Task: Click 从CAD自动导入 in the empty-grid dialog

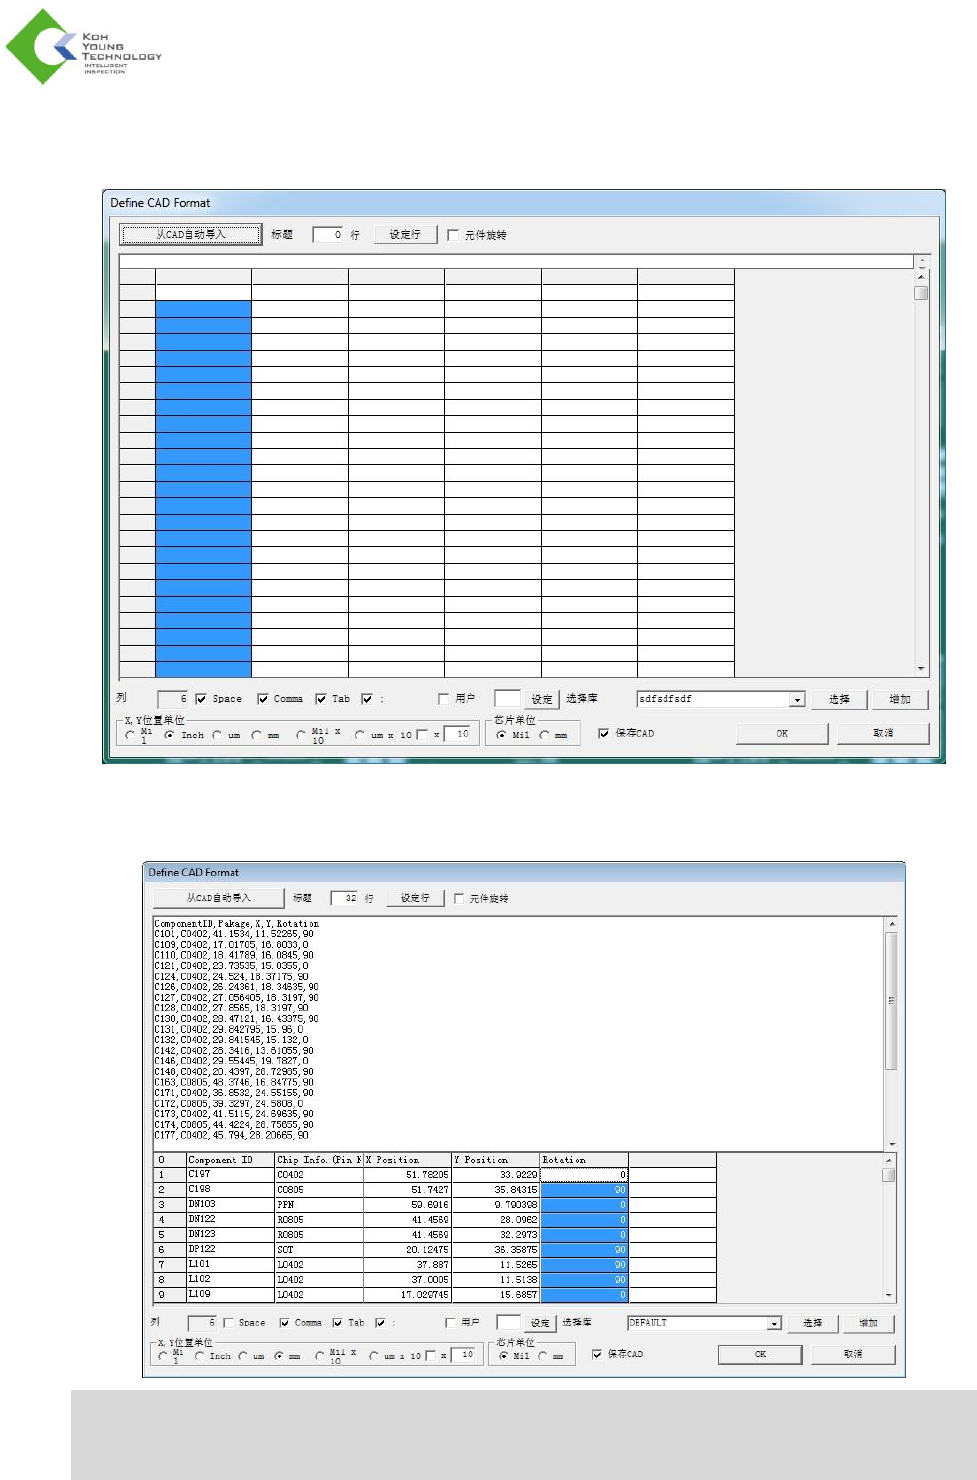Action: tap(191, 234)
